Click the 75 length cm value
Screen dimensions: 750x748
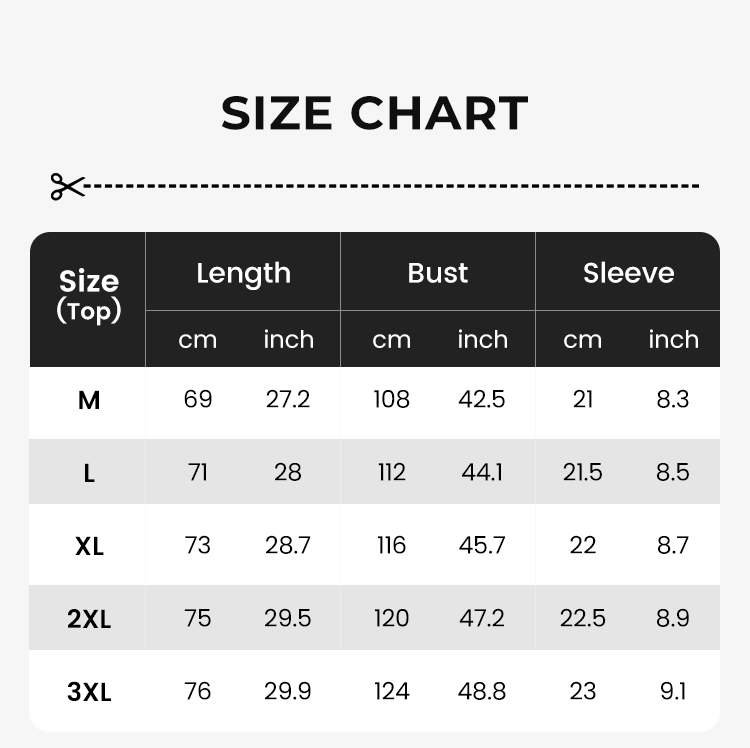click(198, 618)
